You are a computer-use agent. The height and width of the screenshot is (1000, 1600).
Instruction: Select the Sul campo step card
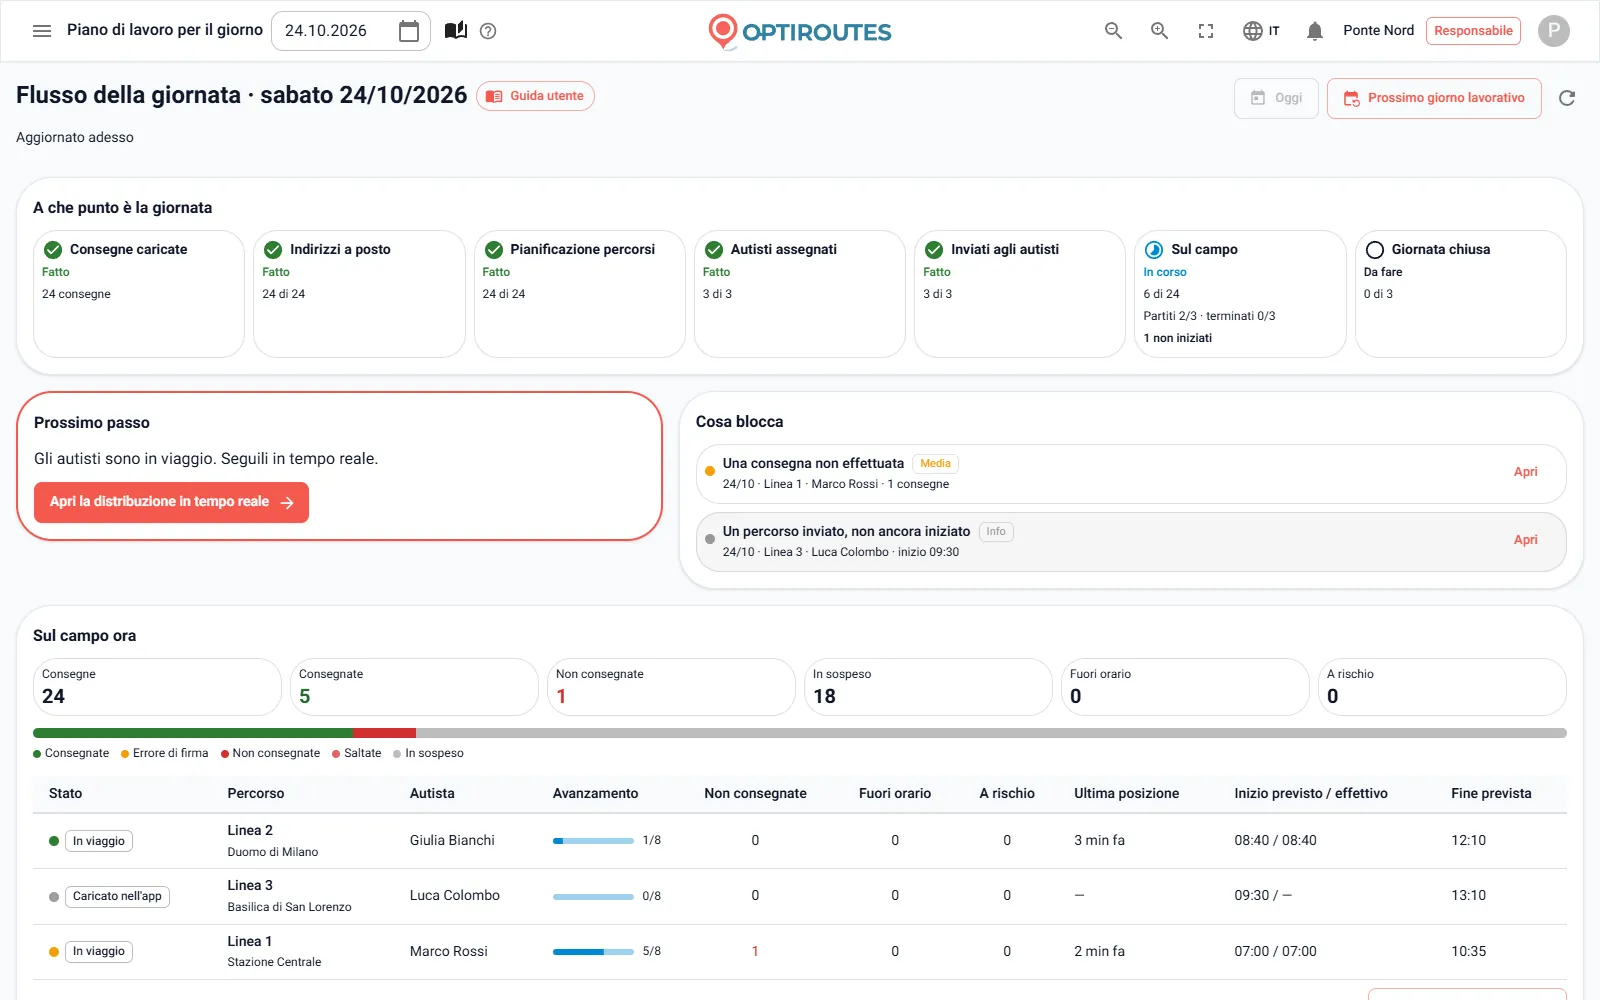[x=1240, y=294]
